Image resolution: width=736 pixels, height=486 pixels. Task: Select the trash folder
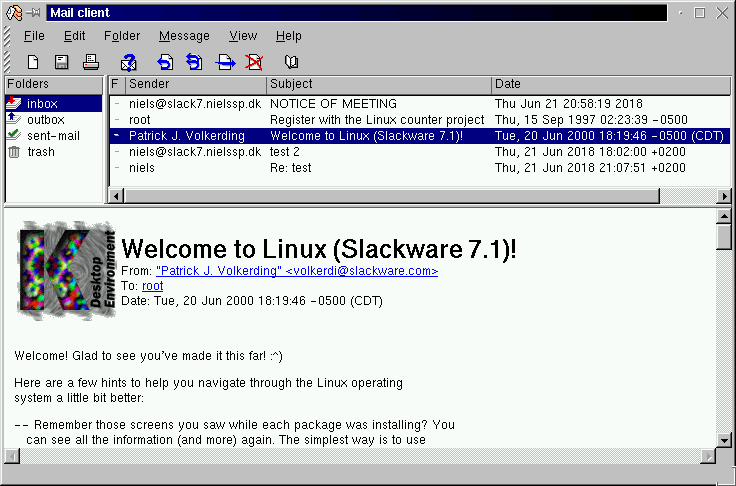tap(41, 152)
